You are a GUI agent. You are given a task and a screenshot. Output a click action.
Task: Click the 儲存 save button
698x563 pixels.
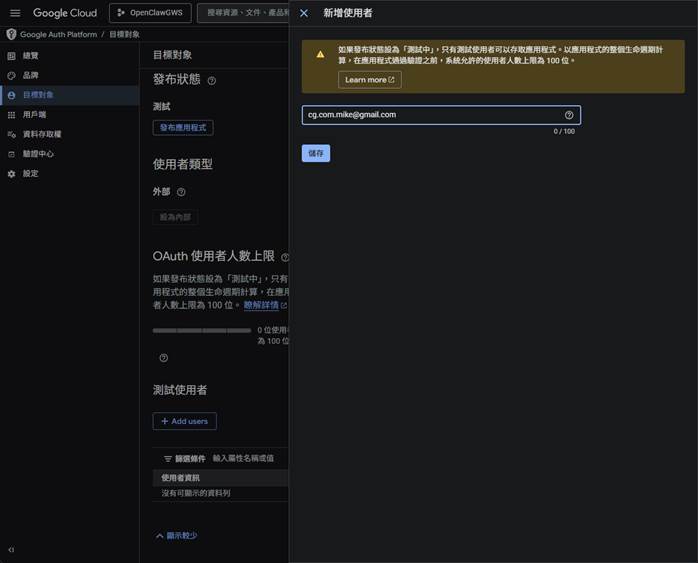[316, 153]
